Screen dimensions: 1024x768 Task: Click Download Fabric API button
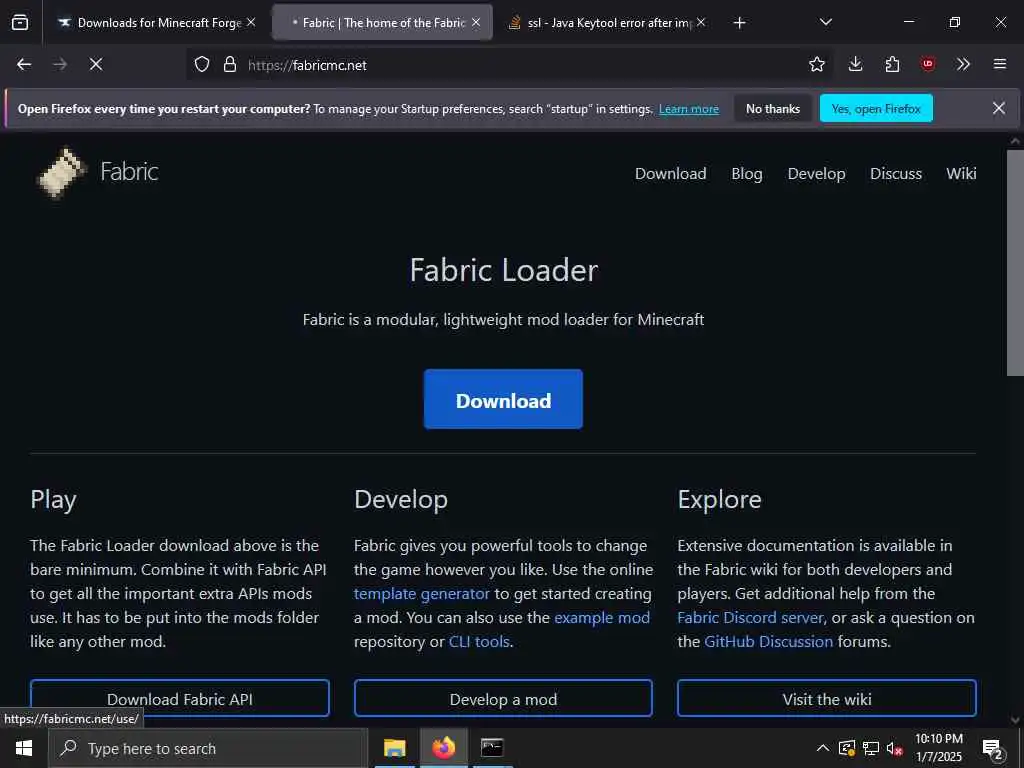(180, 699)
